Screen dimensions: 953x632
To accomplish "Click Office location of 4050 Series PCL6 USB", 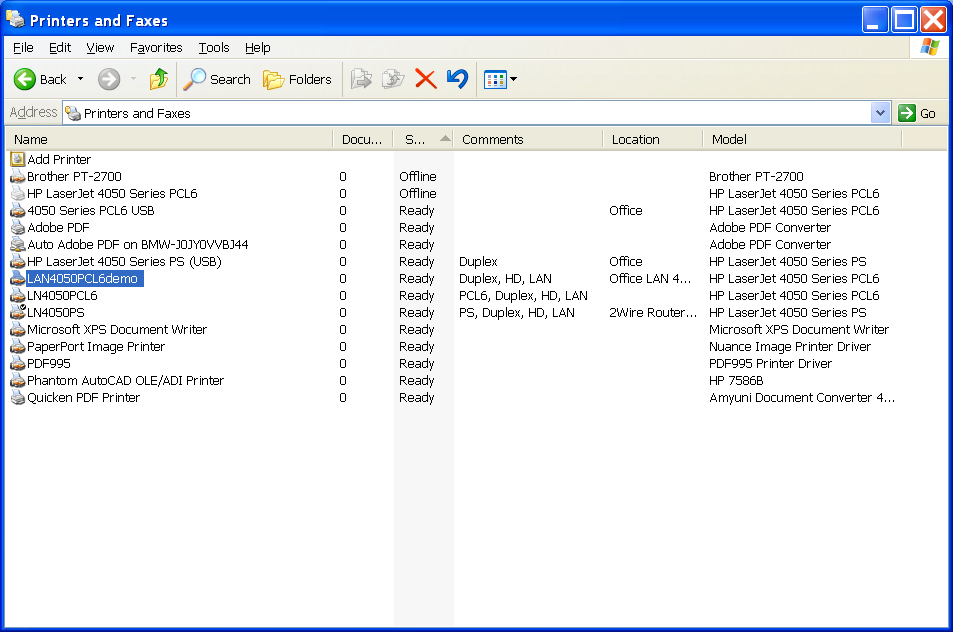I will (x=625, y=210).
